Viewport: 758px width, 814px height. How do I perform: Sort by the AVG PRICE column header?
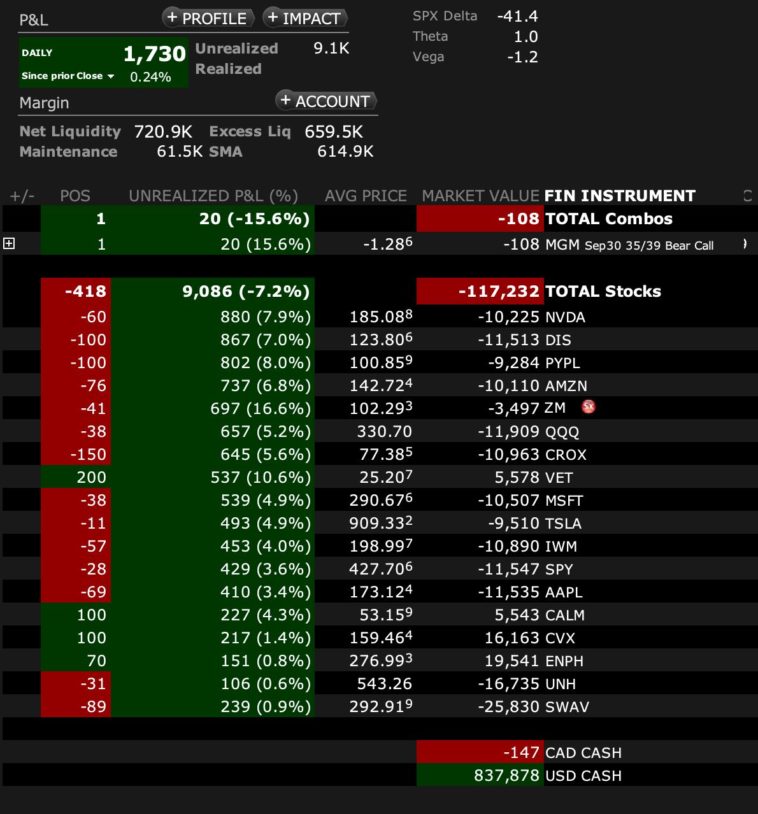pyautogui.click(x=366, y=196)
